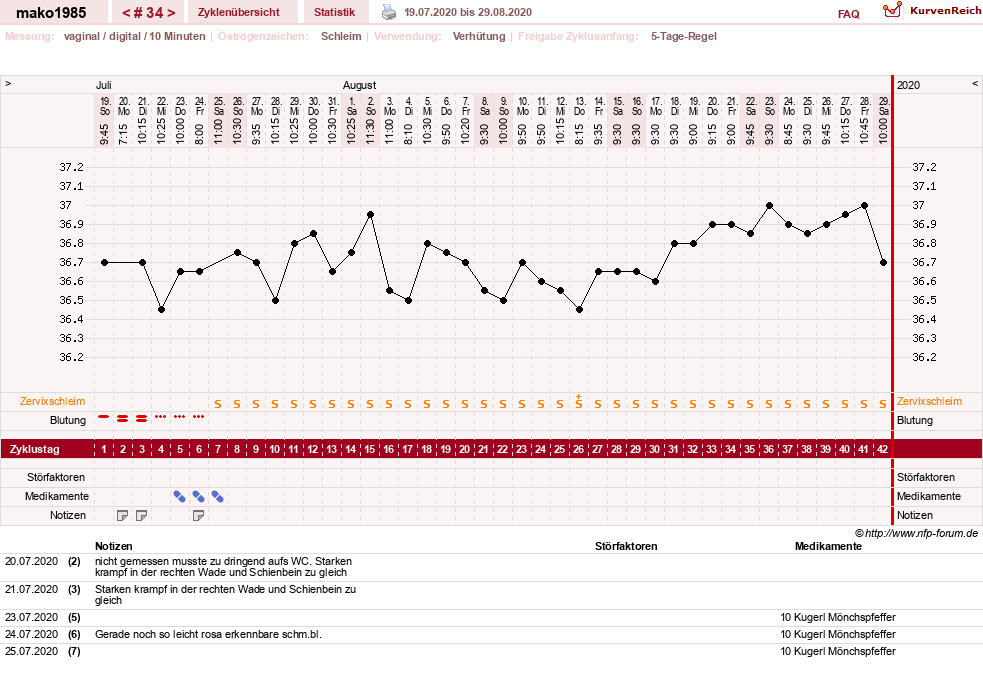The image size is (983, 693).
Task: Click the S mucus symbol on day 7
Action: click(218, 405)
